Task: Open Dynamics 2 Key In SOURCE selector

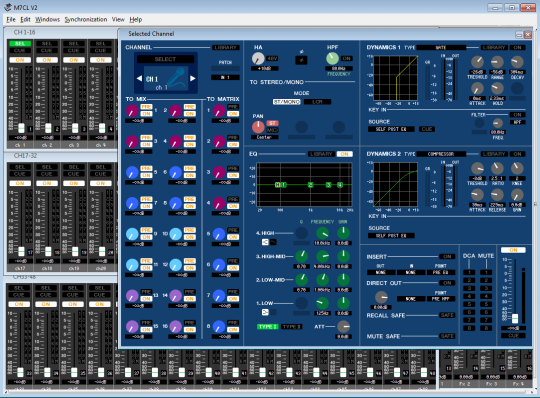Action: (x=391, y=236)
